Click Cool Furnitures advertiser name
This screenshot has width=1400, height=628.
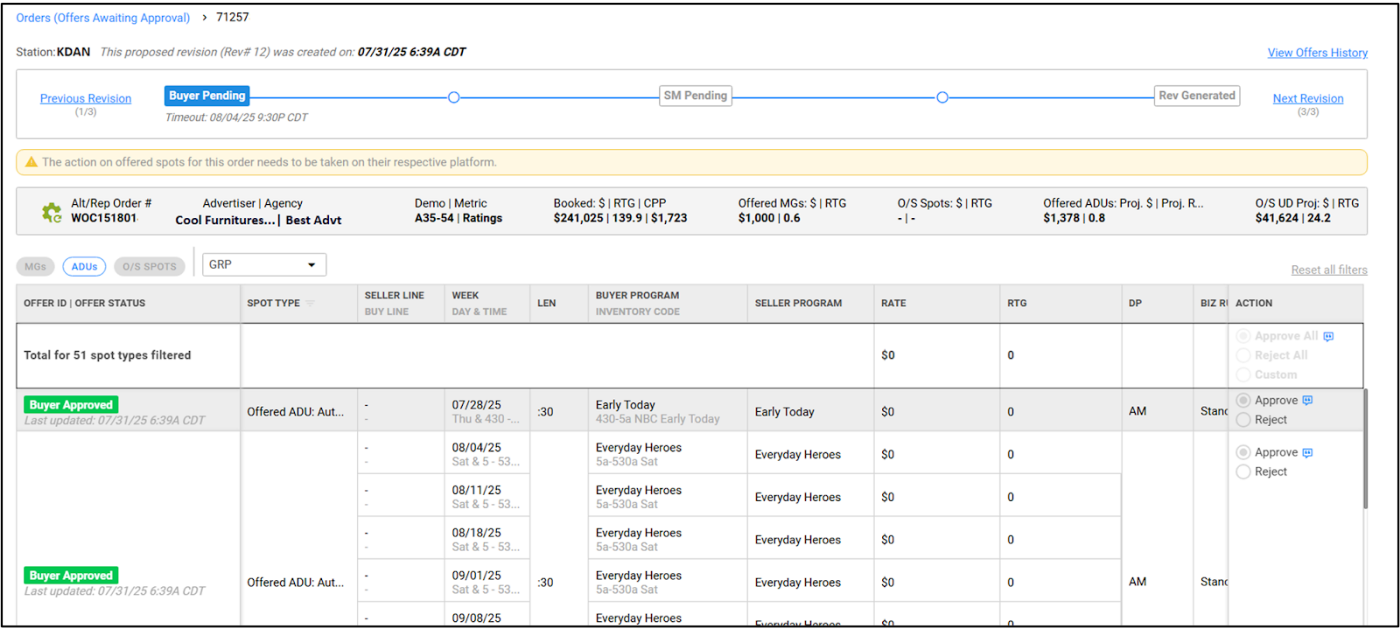pos(227,219)
